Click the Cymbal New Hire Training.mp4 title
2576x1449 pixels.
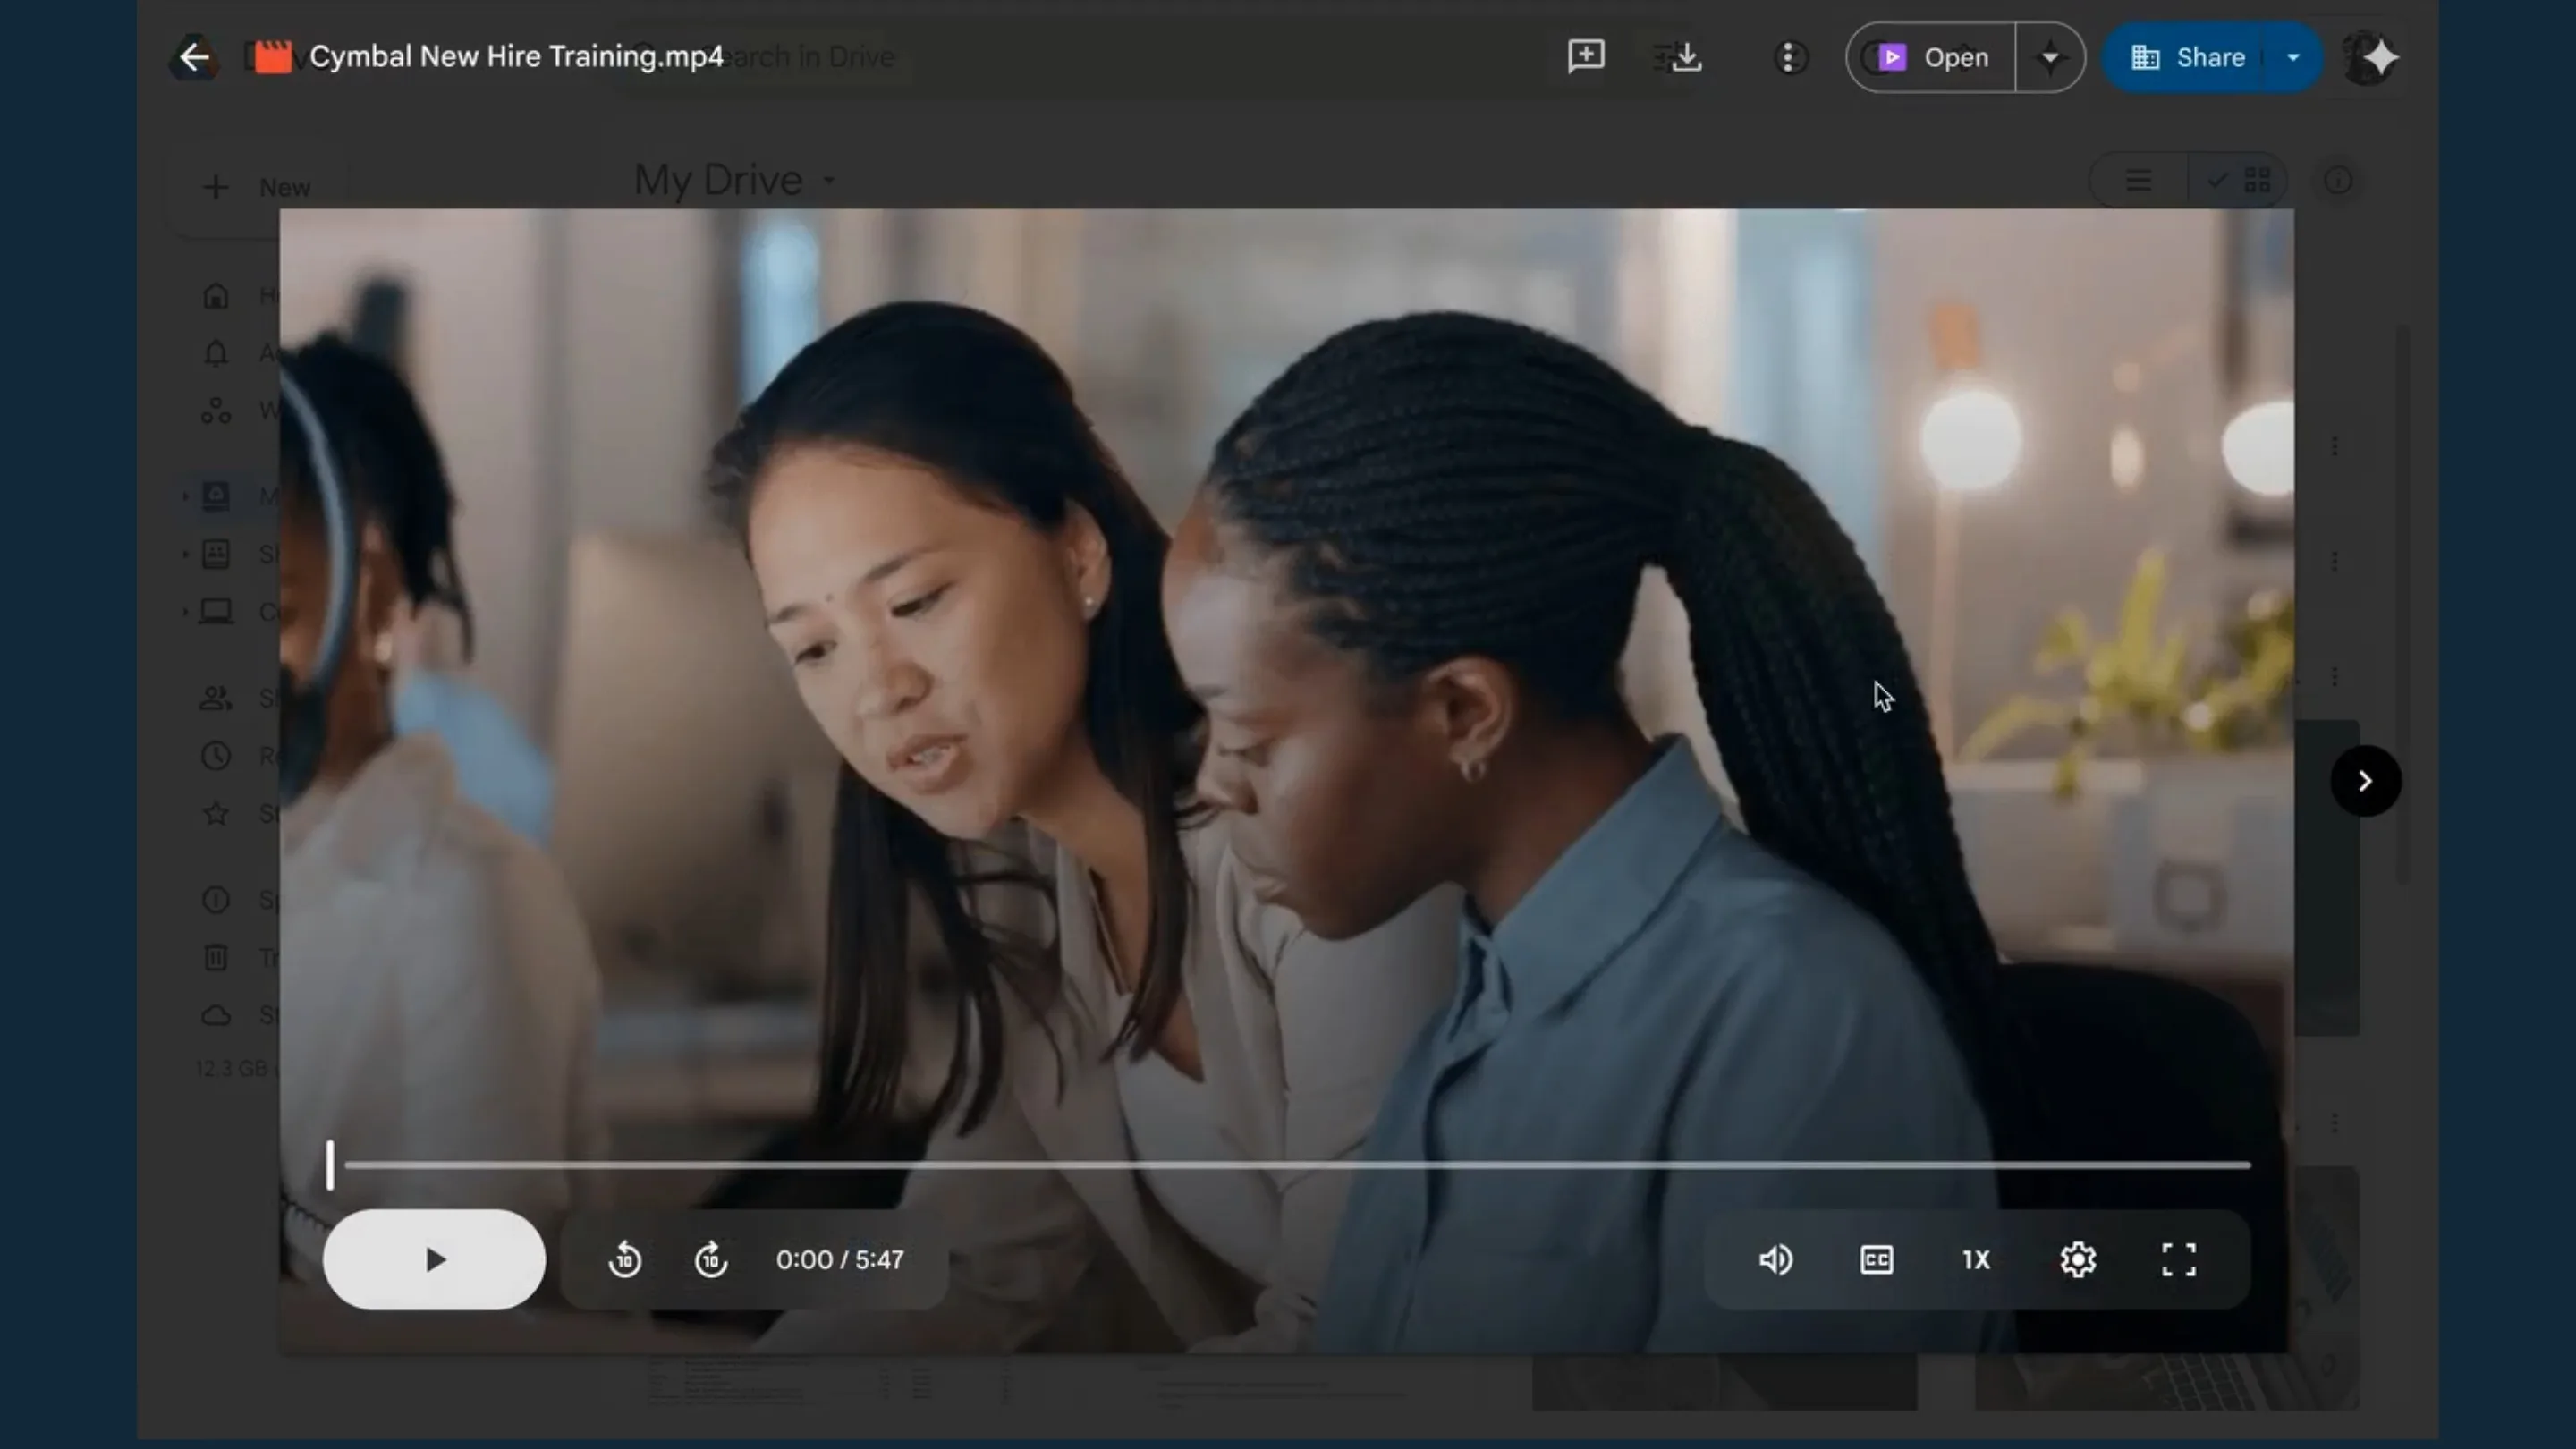pyautogui.click(x=516, y=57)
